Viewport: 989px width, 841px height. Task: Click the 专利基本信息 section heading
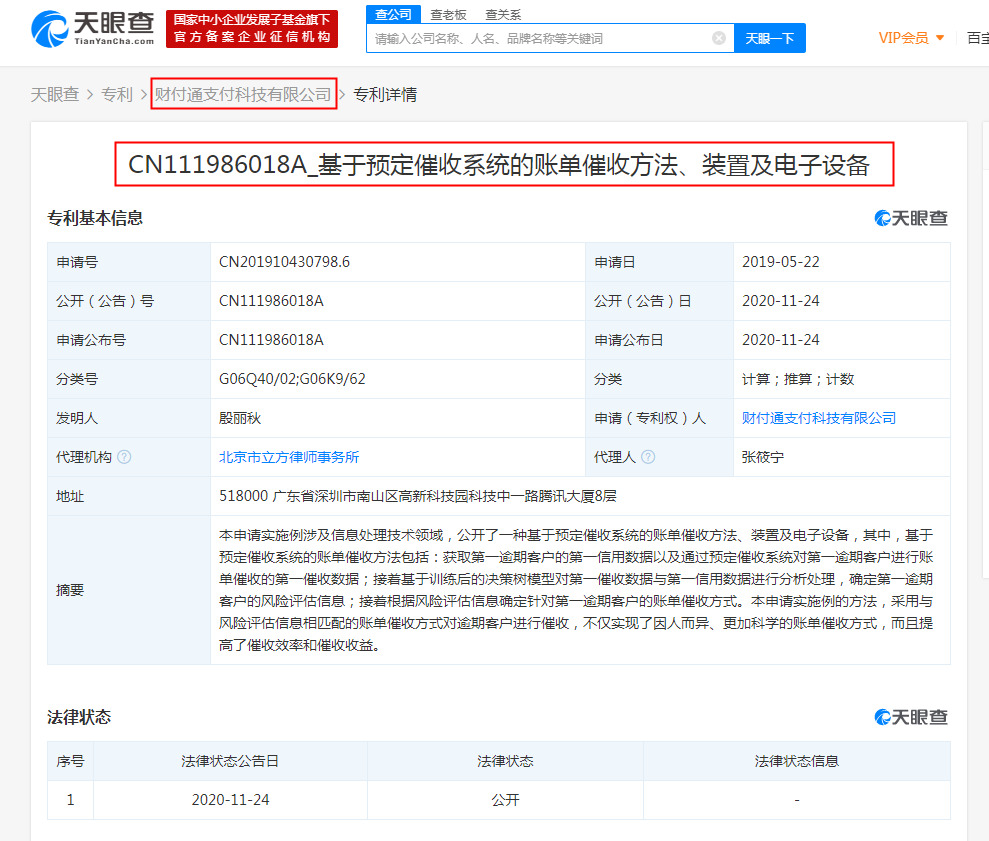pyautogui.click(x=95, y=218)
